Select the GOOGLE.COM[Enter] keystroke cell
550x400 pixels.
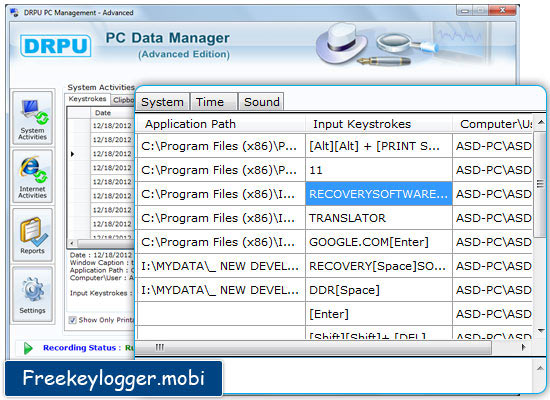coord(379,242)
